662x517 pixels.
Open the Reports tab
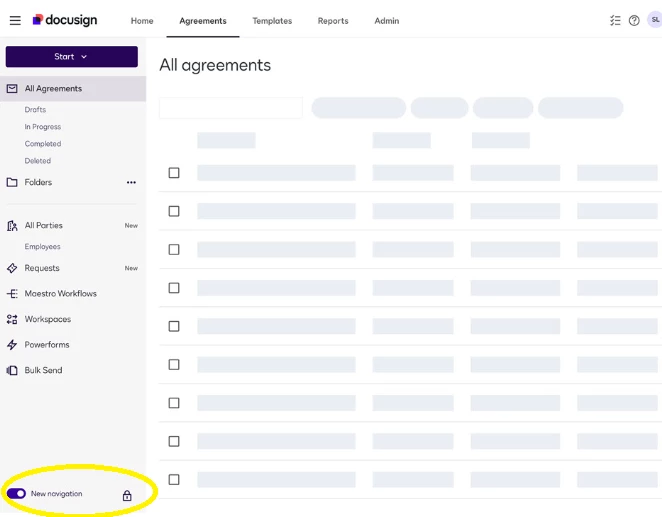tap(333, 21)
